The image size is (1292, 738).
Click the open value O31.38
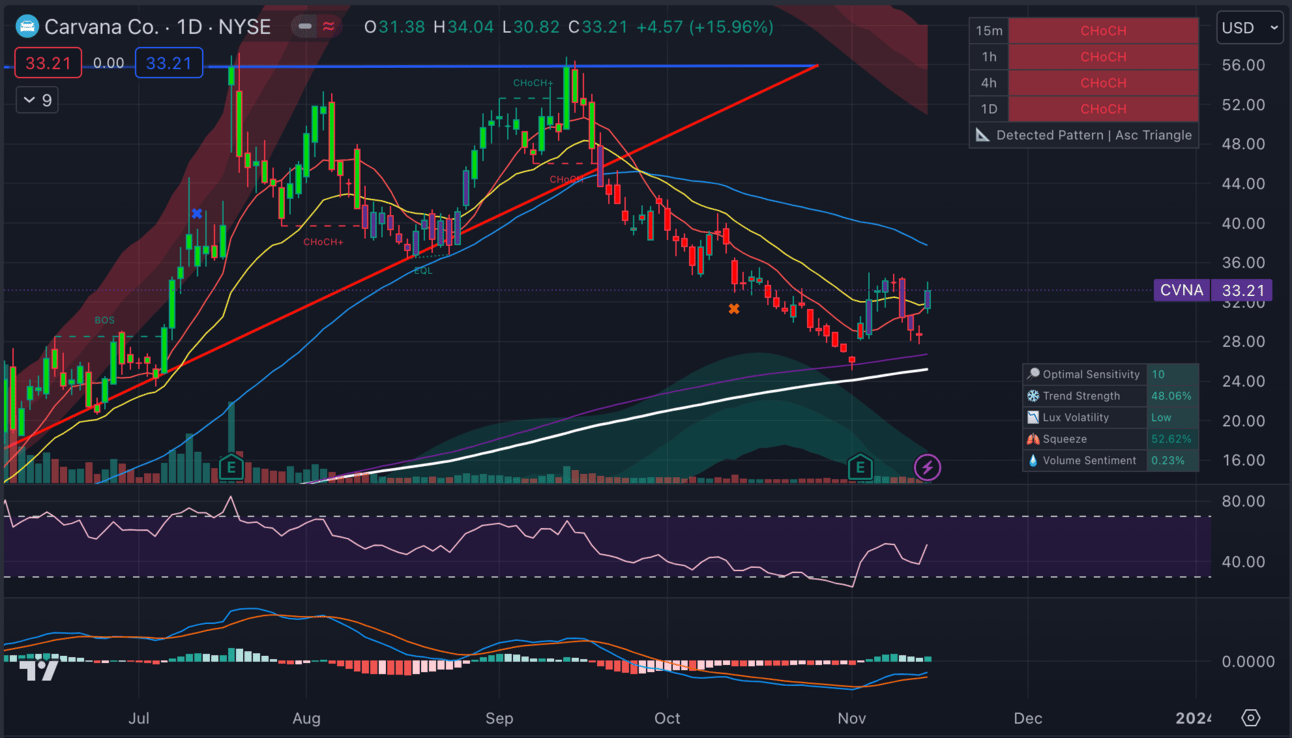pos(395,27)
